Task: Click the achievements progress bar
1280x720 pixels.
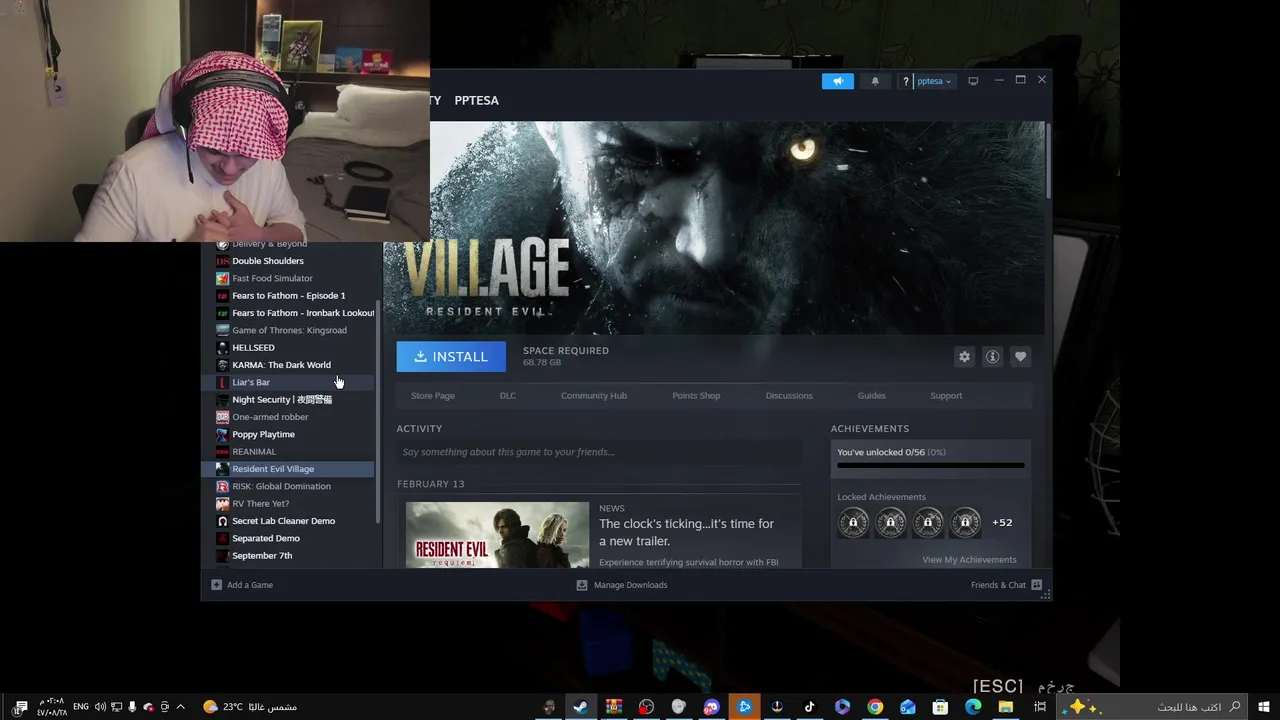Action: pos(930,466)
